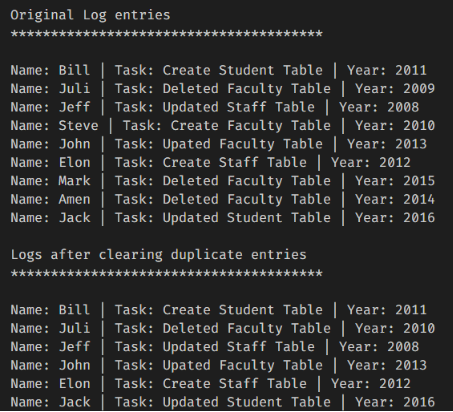Click the second Bill line with Year 2011

point(219,310)
